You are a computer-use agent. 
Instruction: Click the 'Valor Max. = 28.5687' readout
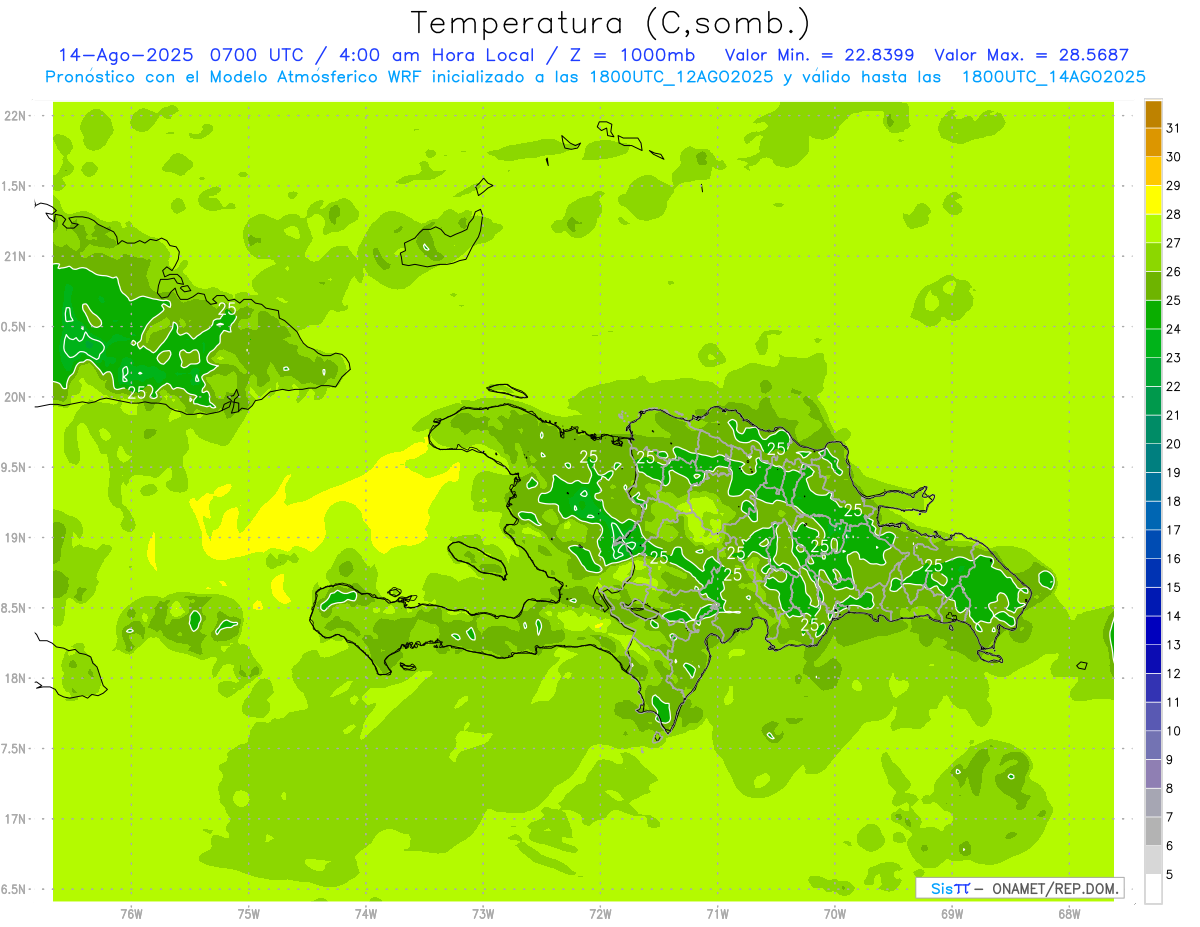pyautogui.click(x=1031, y=55)
